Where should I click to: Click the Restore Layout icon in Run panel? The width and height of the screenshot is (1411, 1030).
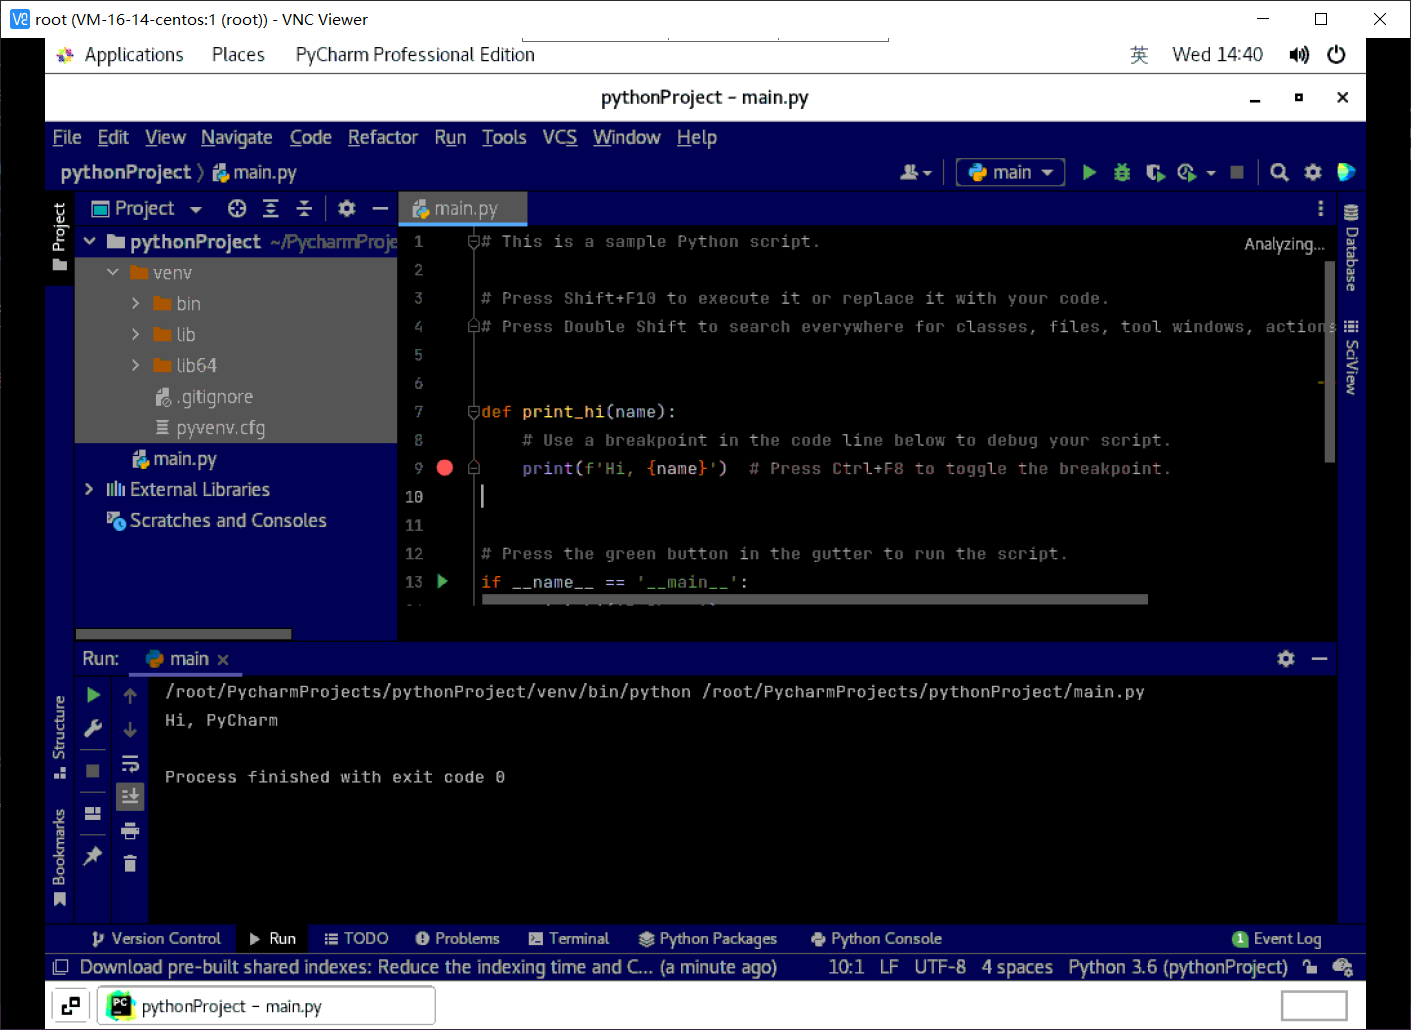click(93, 813)
